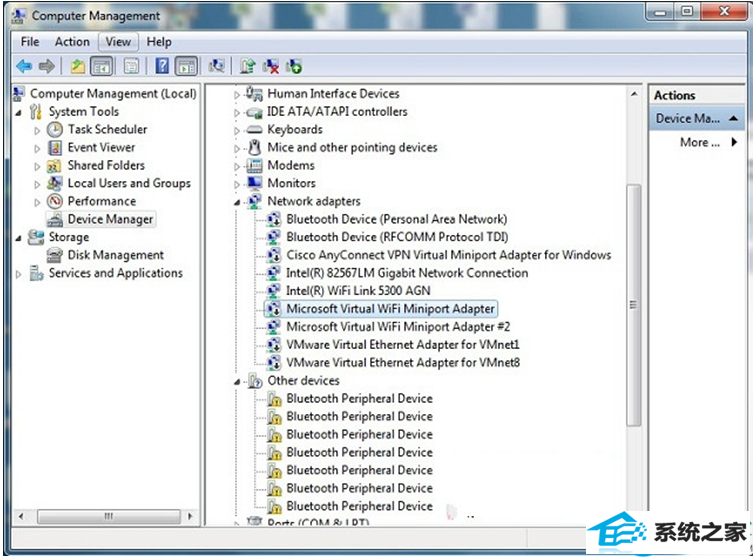The height and width of the screenshot is (559, 755).
Task: Select Intel(R) WiFi Link 5300 AGN
Action: coord(358,291)
